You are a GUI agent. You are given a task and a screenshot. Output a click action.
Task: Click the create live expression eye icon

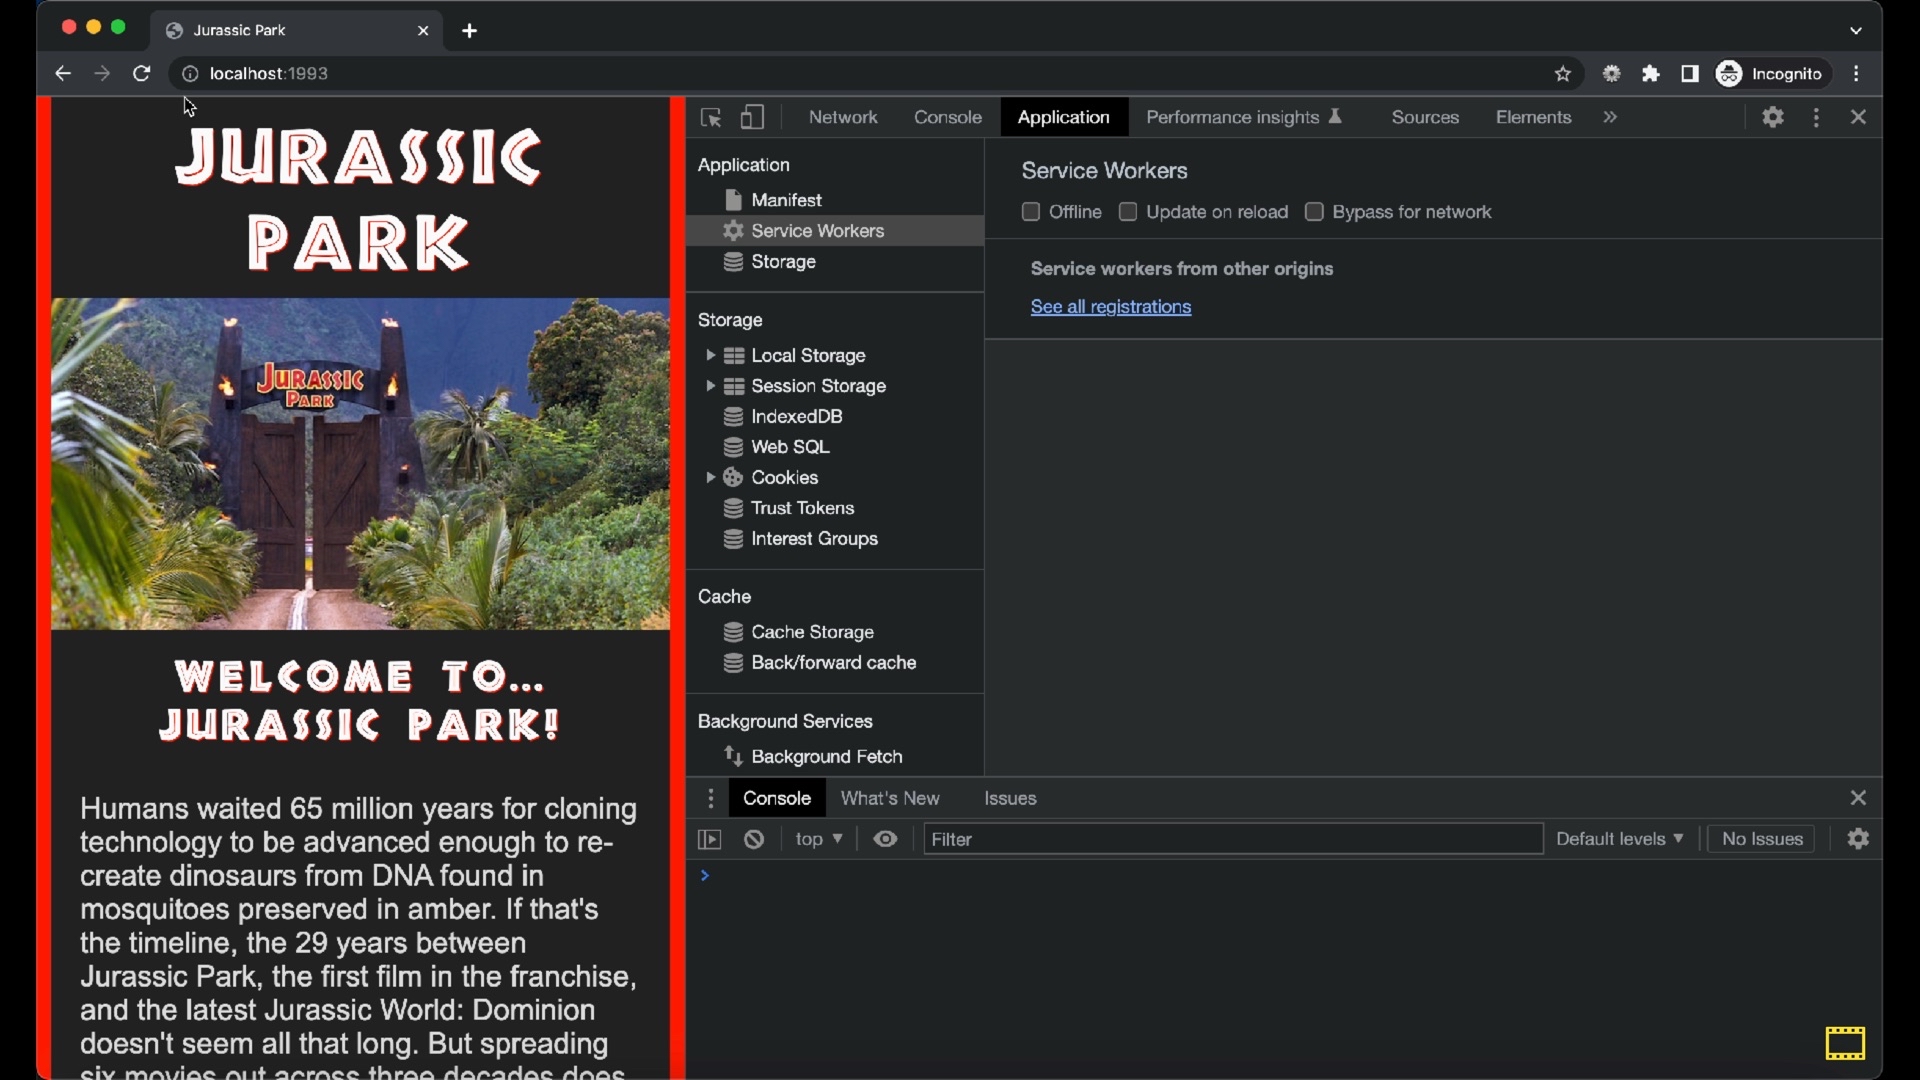pyautogui.click(x=885, y=839)
